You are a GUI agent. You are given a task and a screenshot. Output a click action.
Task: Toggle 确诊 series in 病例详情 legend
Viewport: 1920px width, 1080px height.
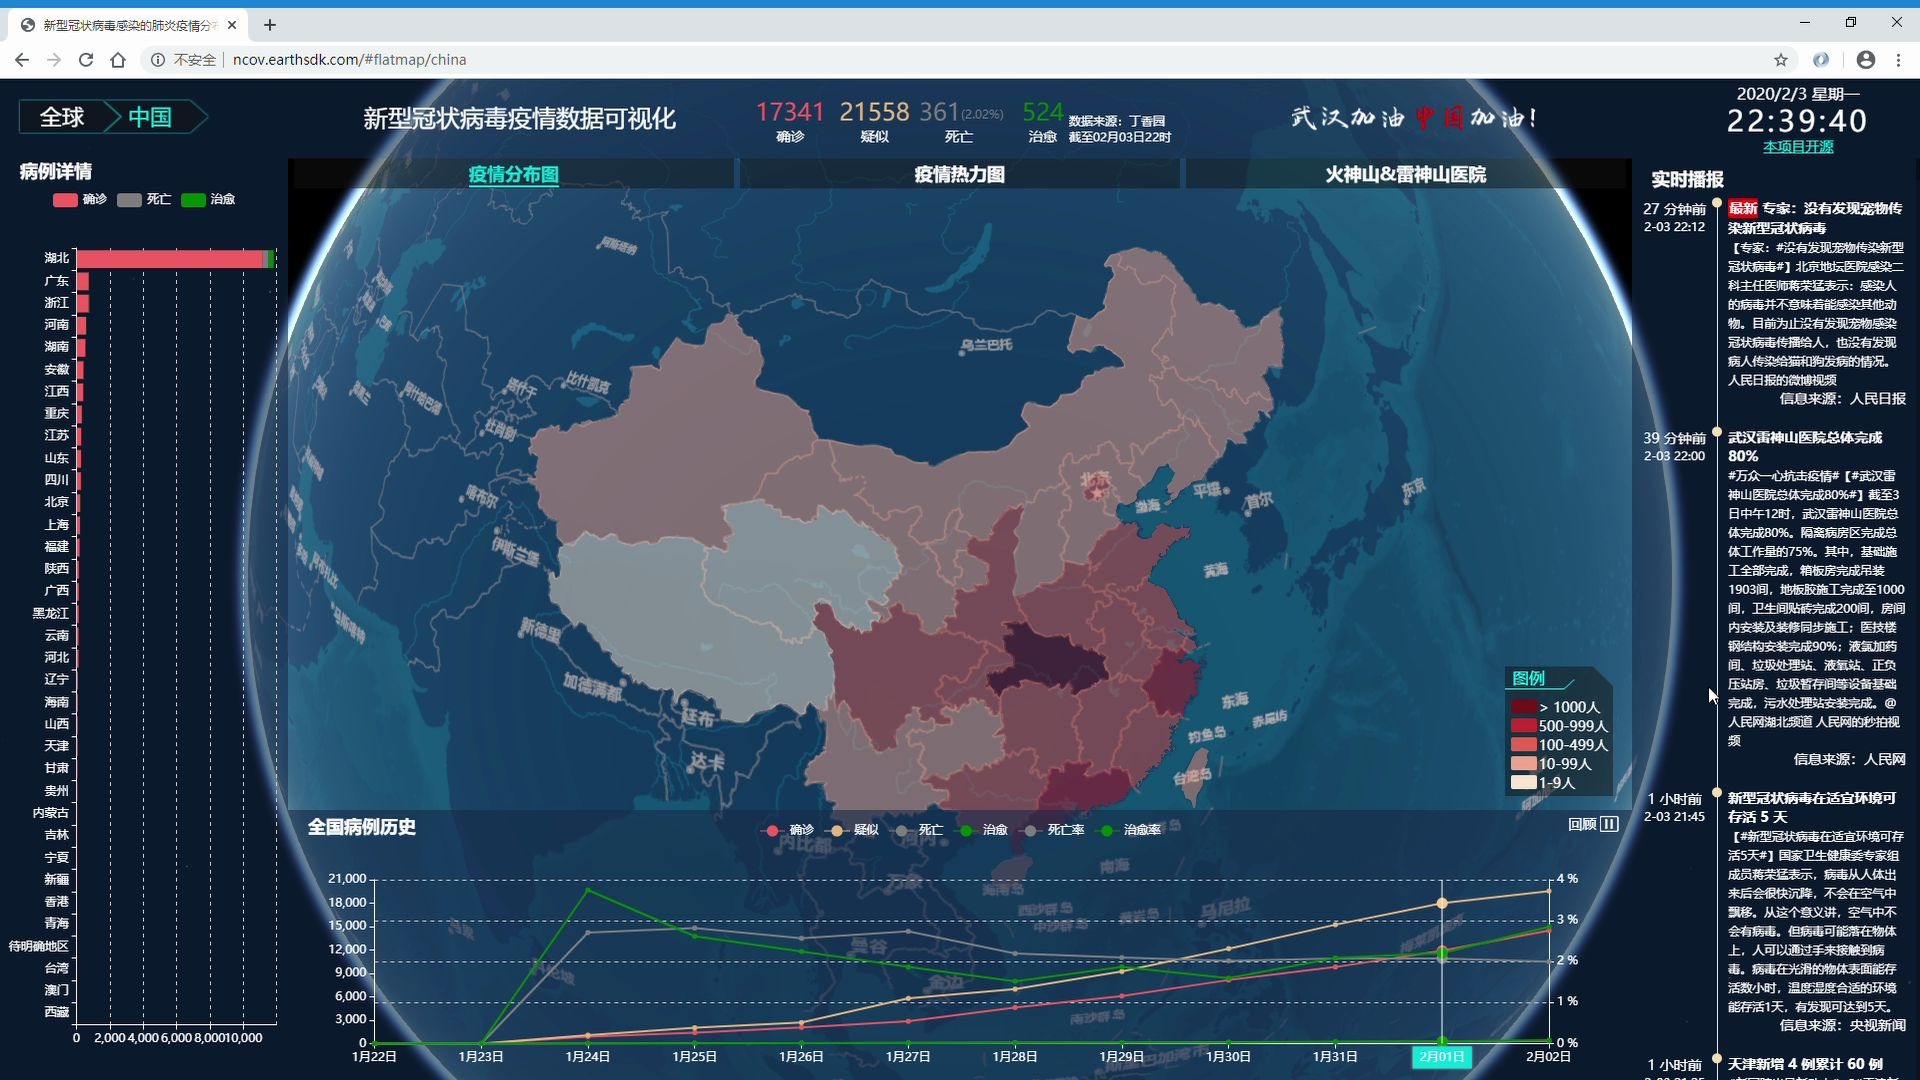click(80, 199)
